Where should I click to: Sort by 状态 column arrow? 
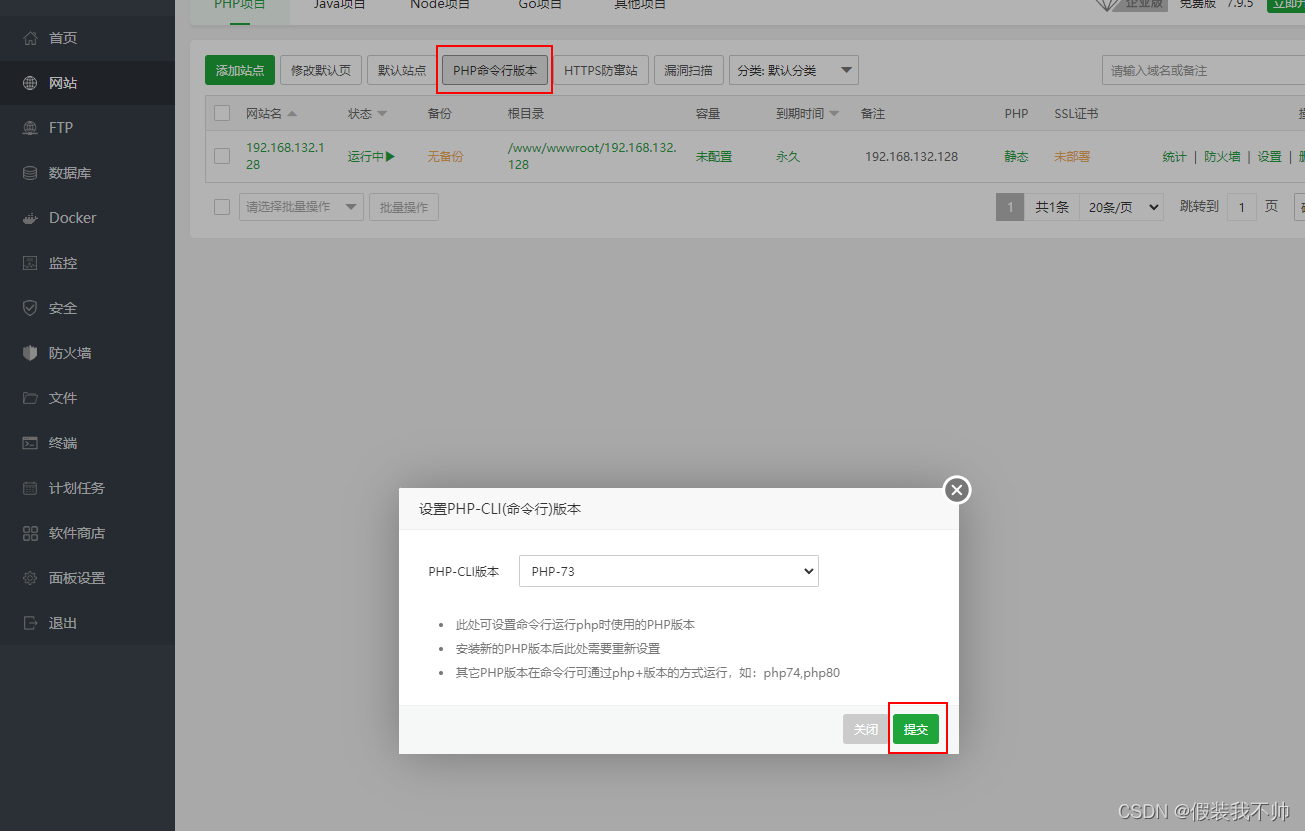[382, 114]
